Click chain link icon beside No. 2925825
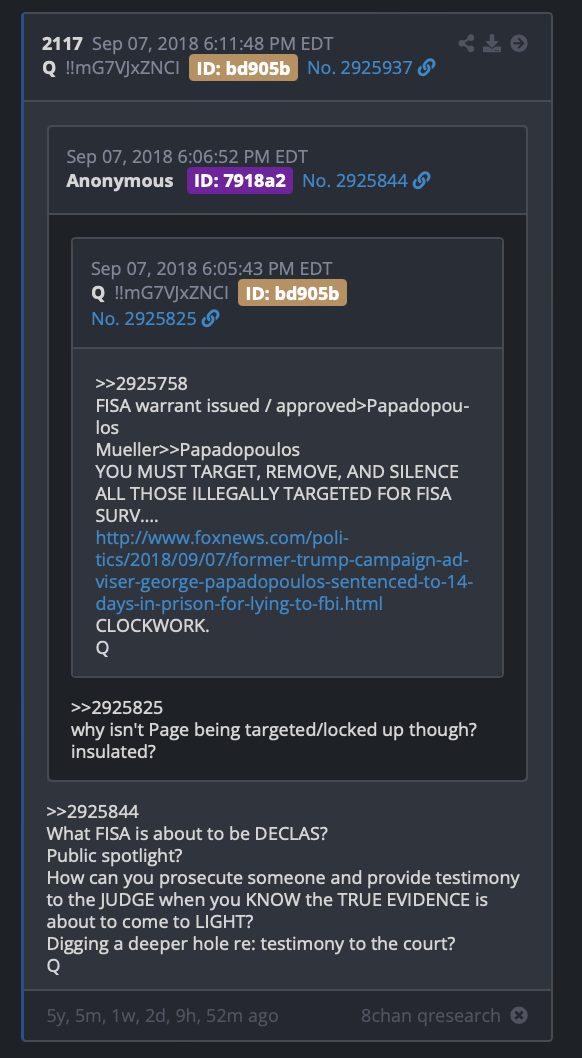582x1058 pixels. click(x=211, y=318)
